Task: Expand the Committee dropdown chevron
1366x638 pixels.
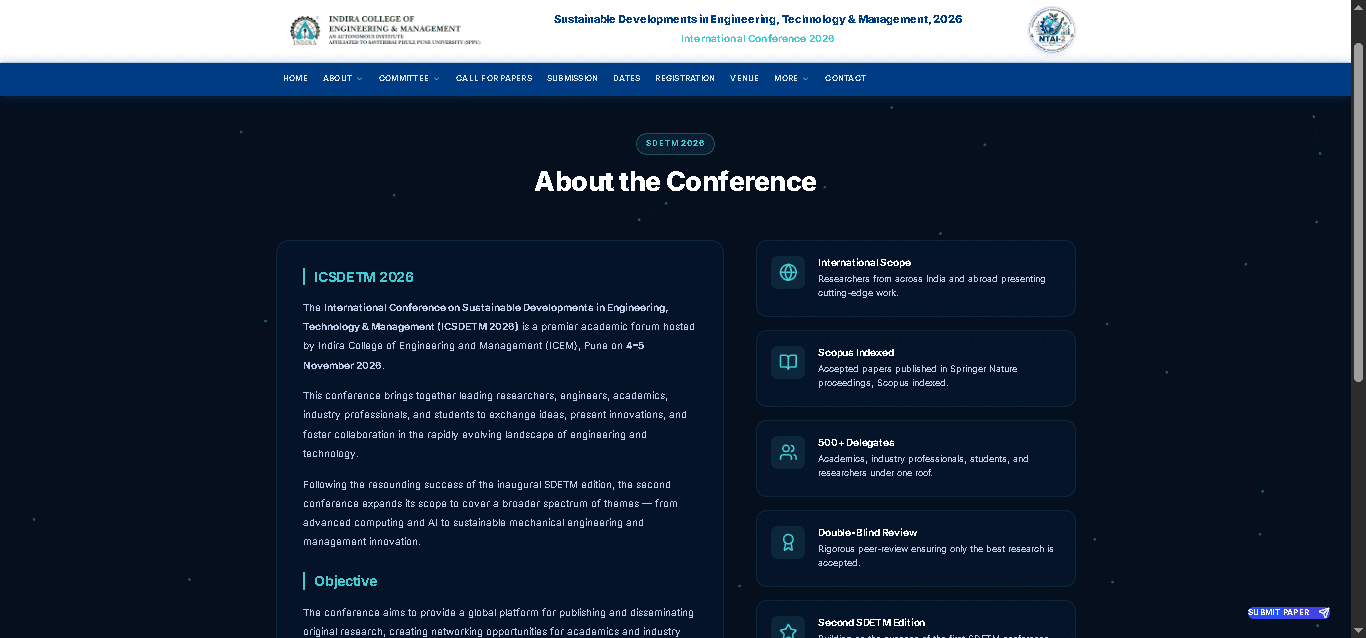Action: point(436,79)
